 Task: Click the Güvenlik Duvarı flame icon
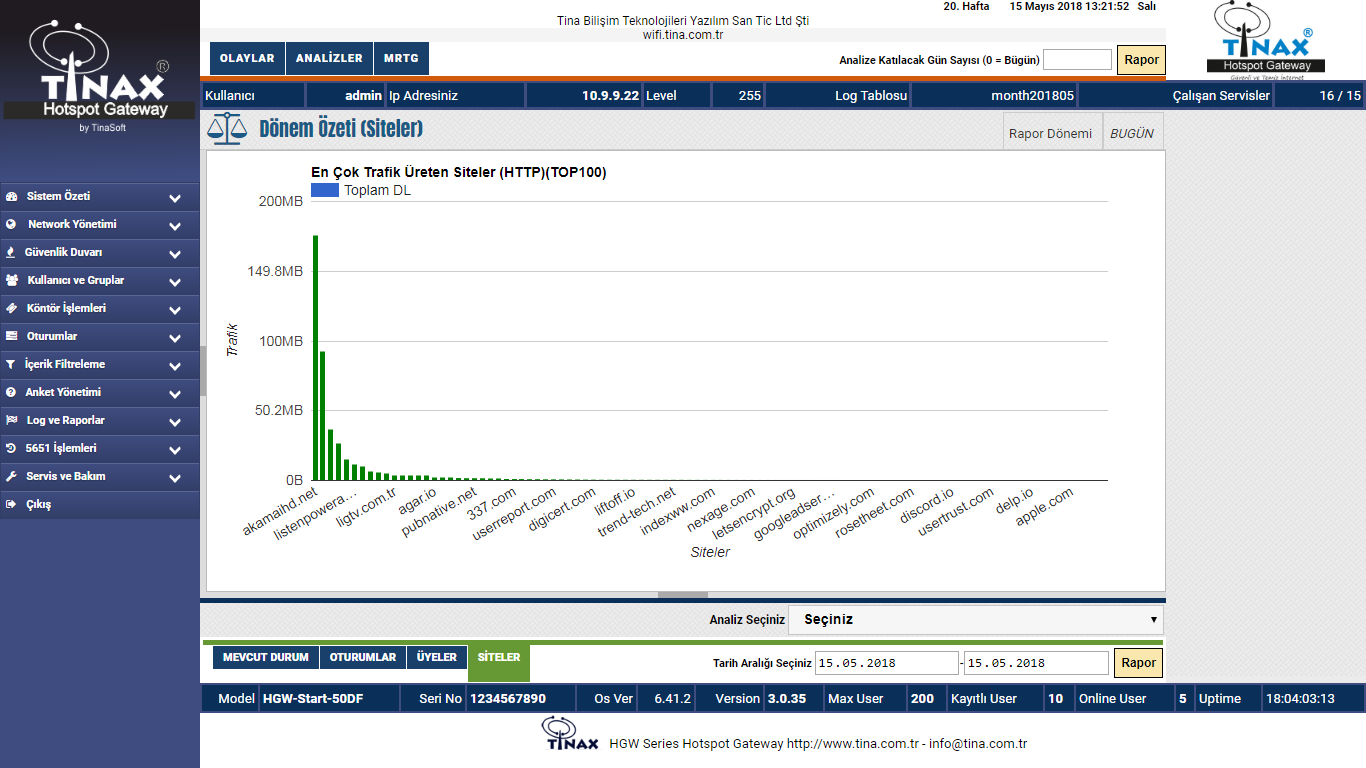11,253
